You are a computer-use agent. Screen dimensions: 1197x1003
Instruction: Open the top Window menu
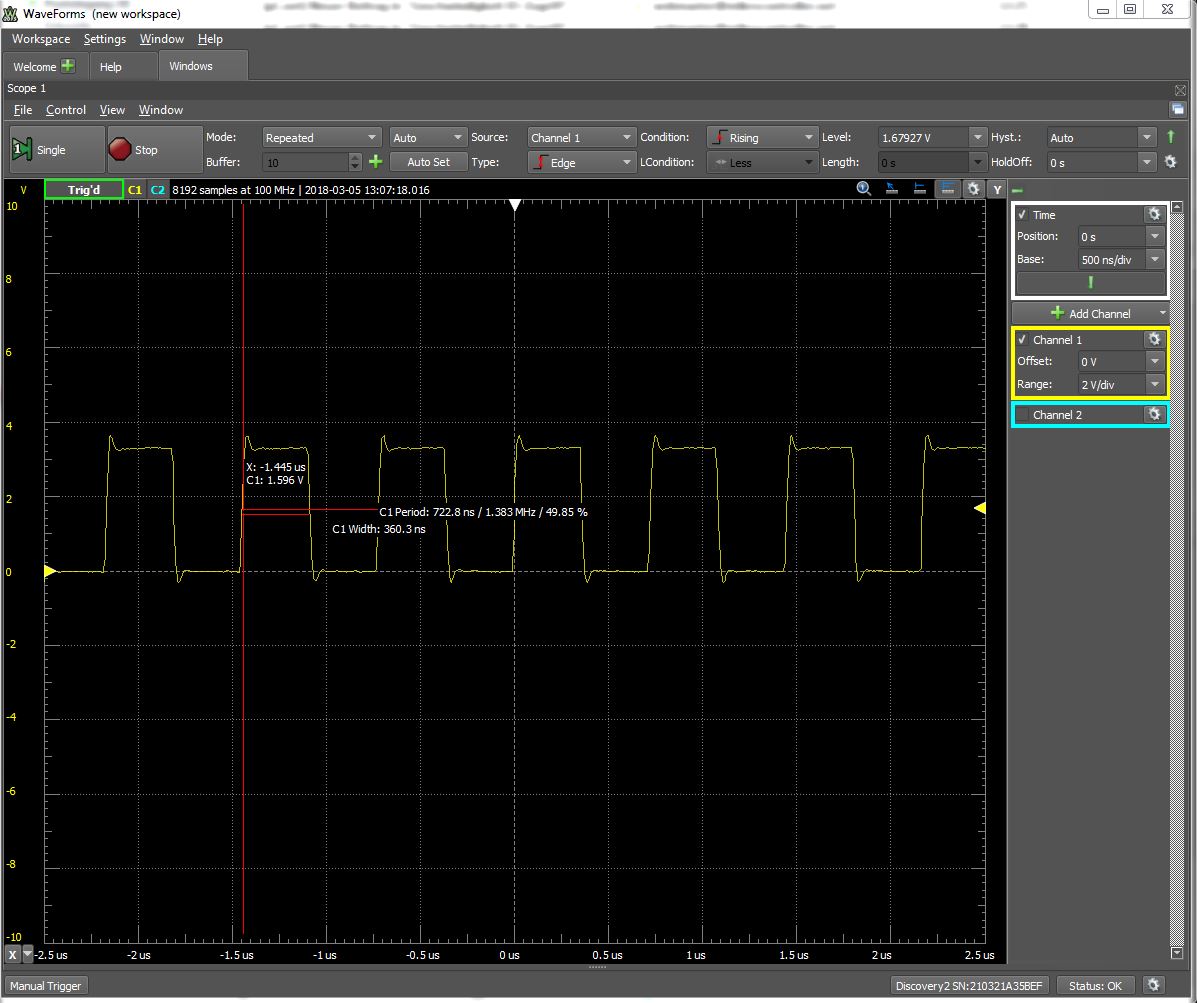point(162,39)
